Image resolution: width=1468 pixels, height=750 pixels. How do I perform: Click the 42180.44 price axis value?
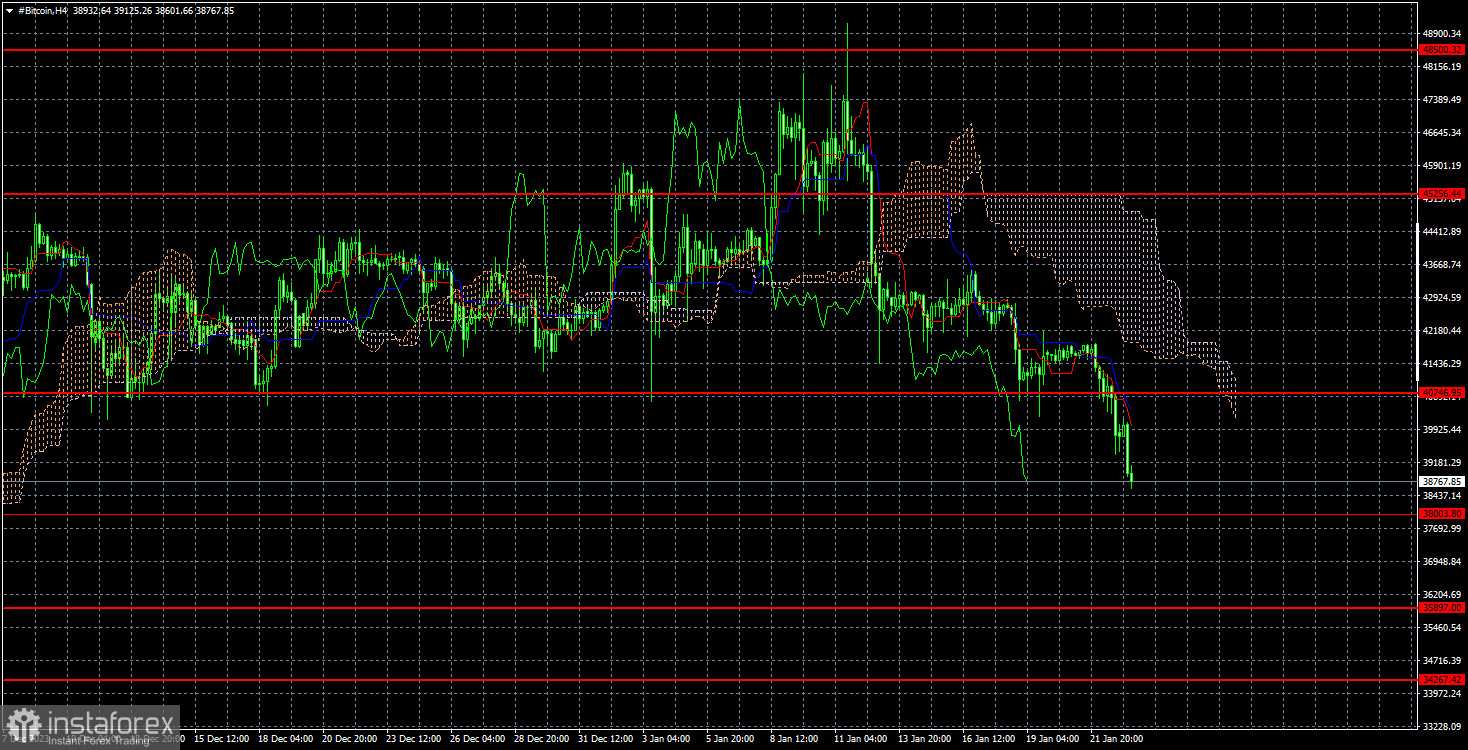pyautogui.click(x=1442, y=331)
